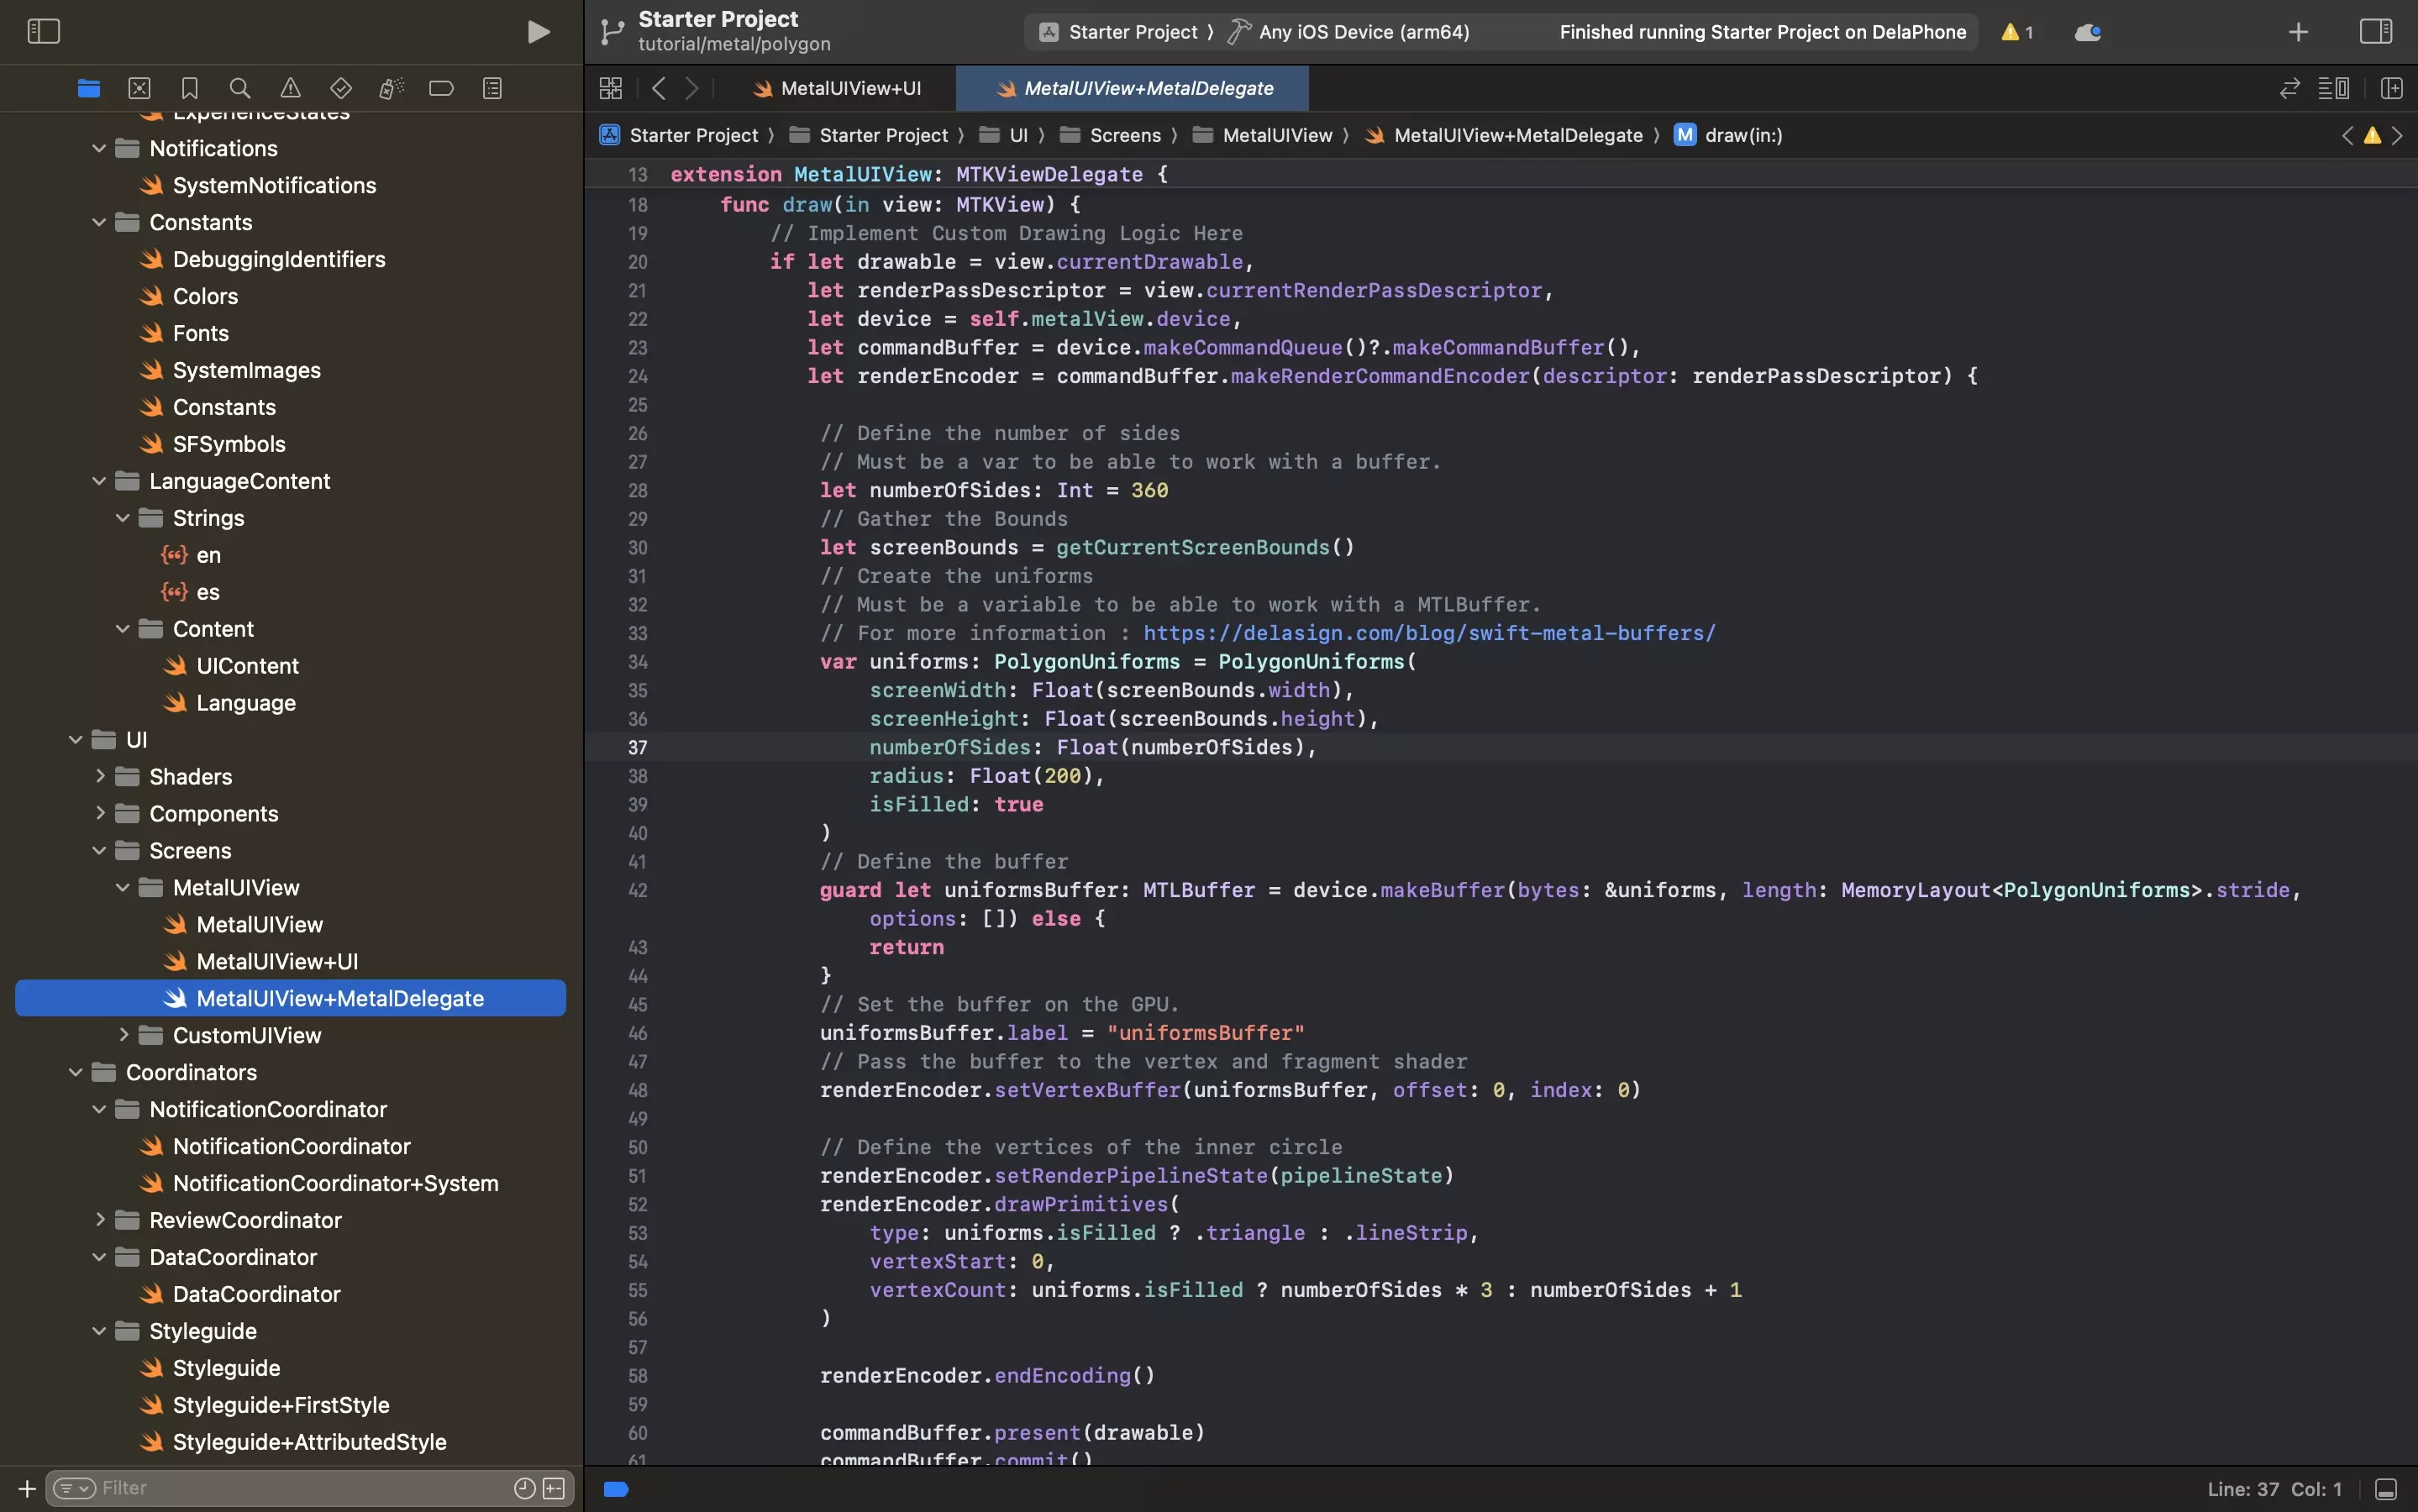
Task: Click the source control branch icon
Action: pos(612,32)
